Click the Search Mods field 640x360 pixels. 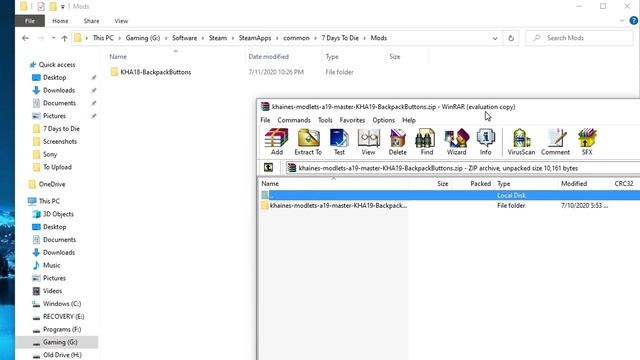580,38
